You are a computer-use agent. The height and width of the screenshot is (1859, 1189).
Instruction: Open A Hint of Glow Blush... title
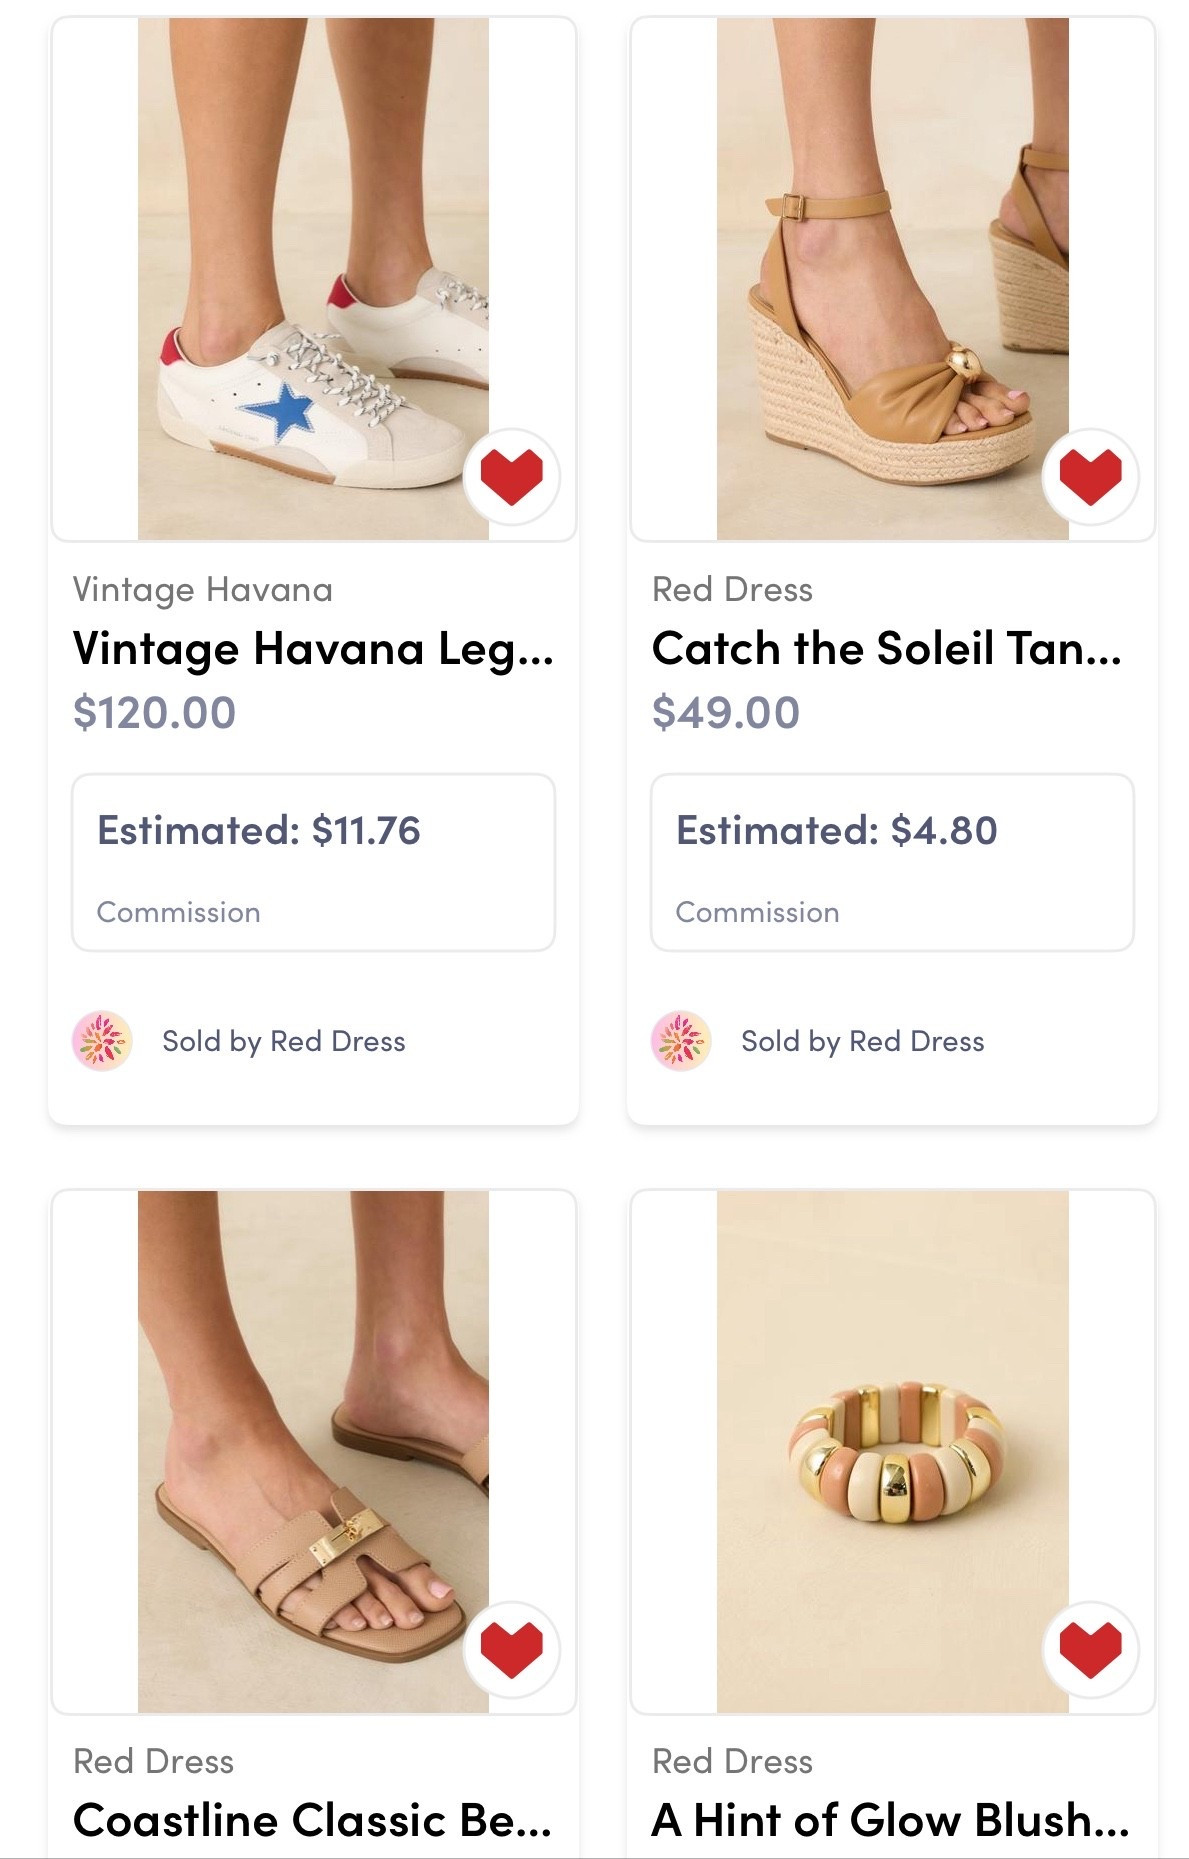point(890,1820)
